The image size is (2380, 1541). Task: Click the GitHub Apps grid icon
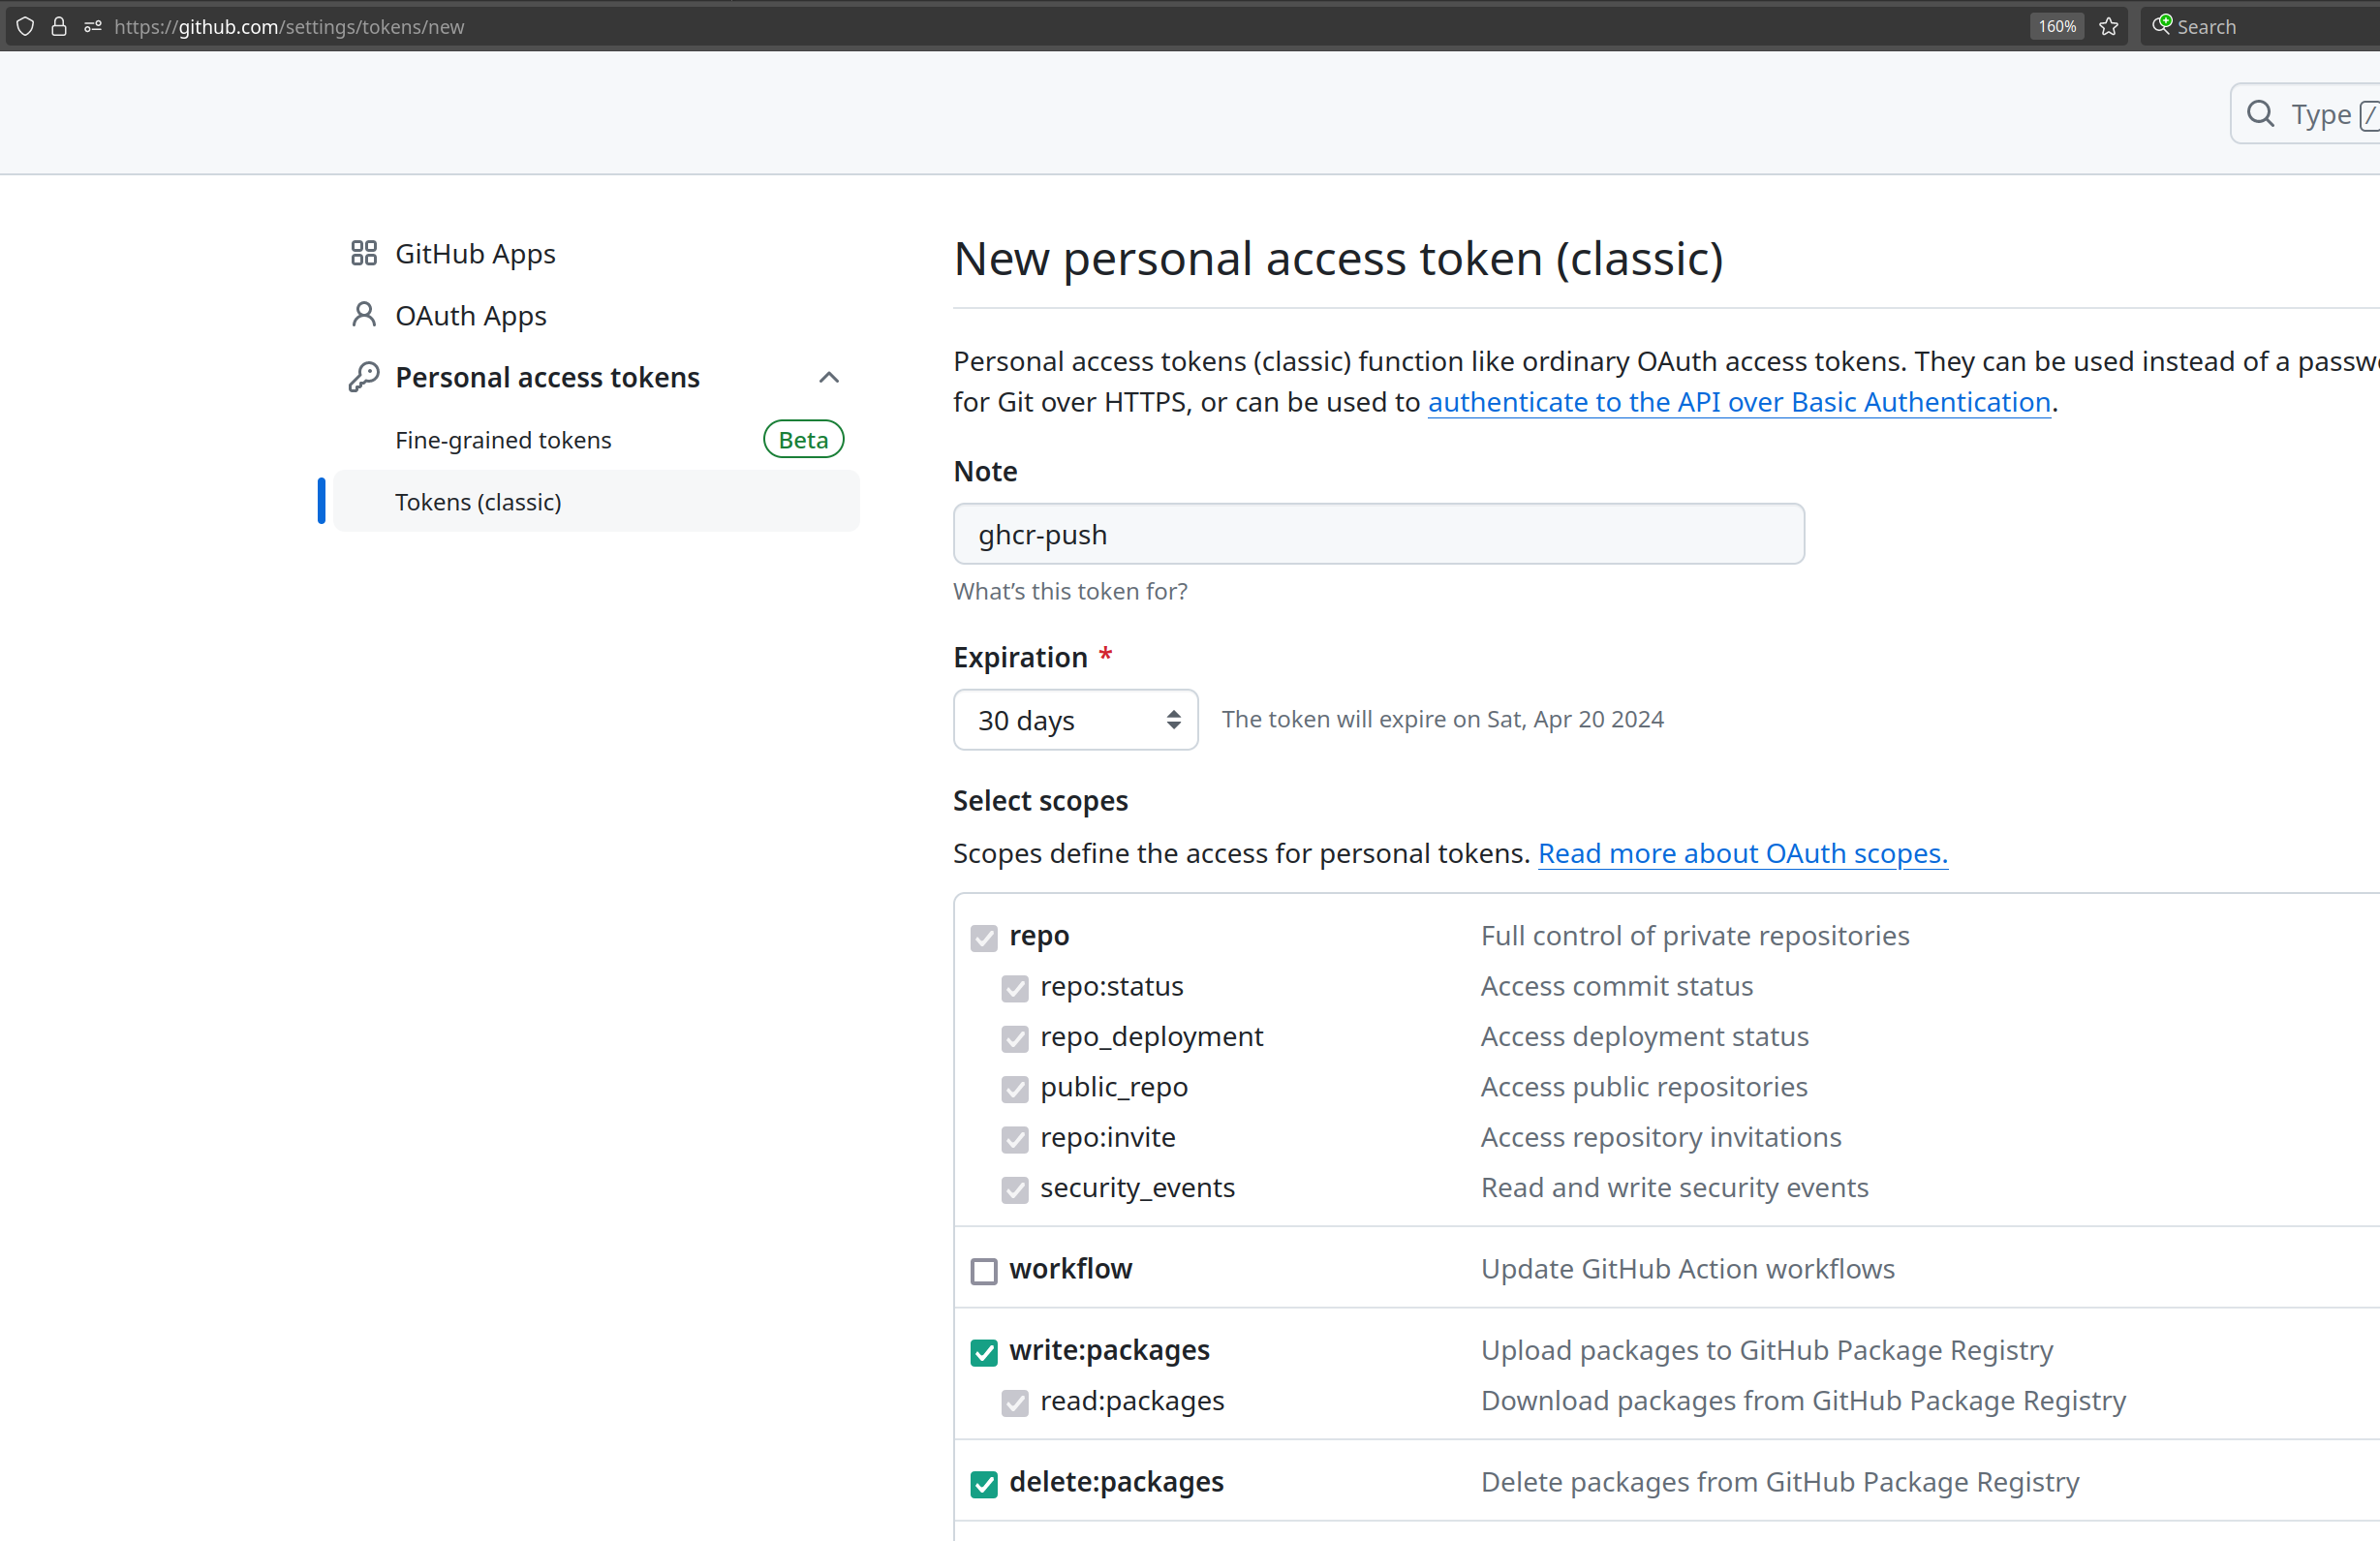coord(364,253)
